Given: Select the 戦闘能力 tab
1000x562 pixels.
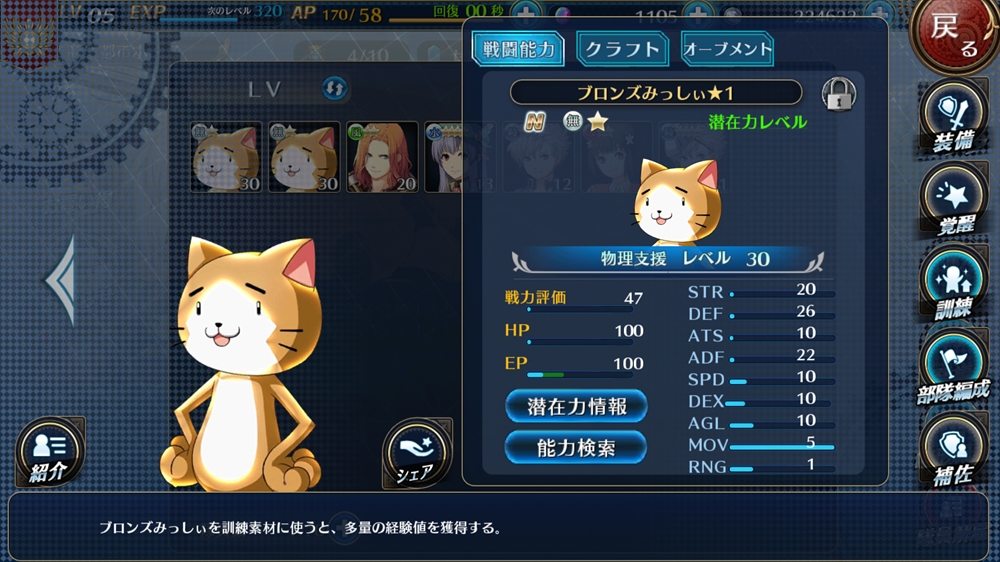Looking at the screenshot, I should pos(518,48).
